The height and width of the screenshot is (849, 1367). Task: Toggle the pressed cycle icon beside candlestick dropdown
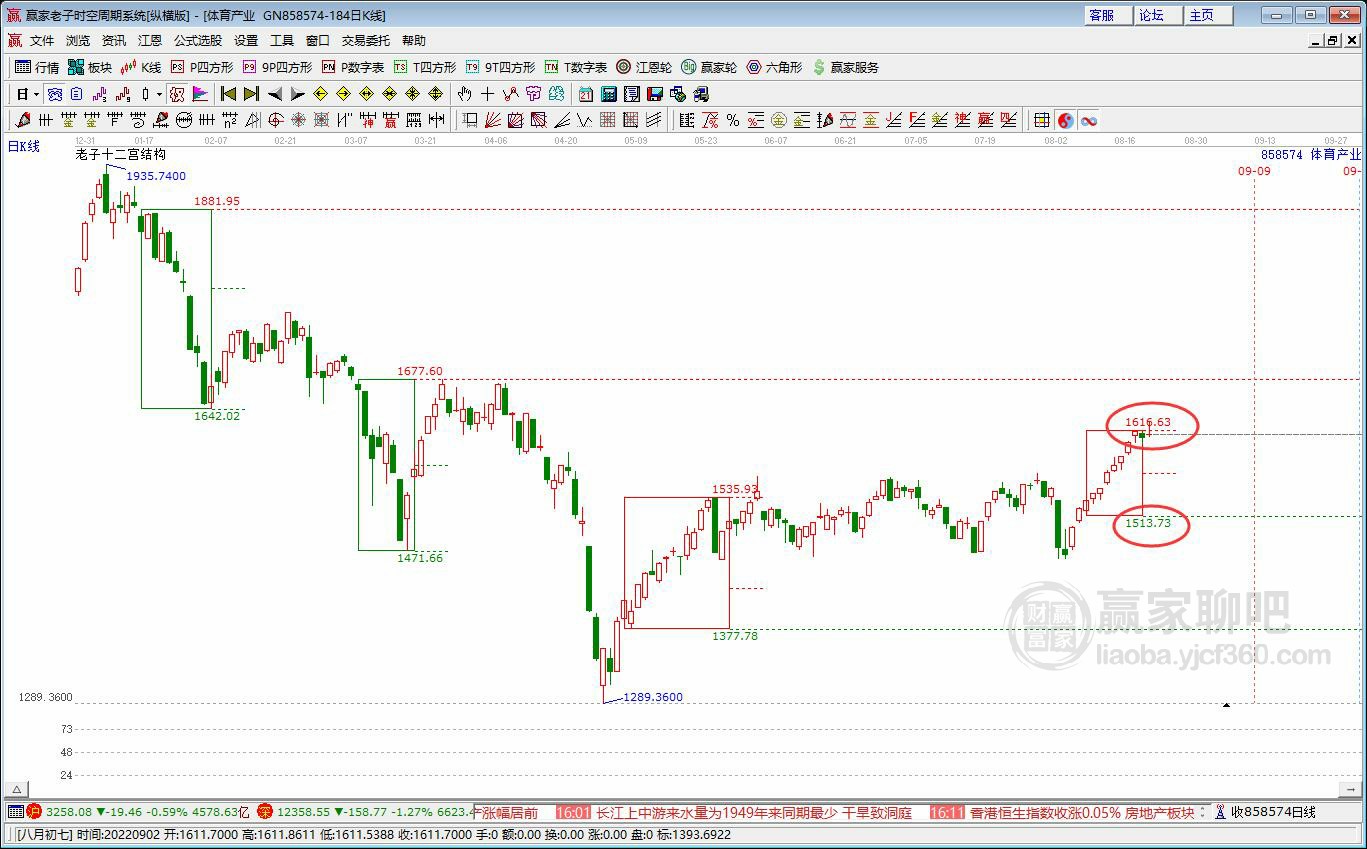pyautogui.click(x=177, y=94)
